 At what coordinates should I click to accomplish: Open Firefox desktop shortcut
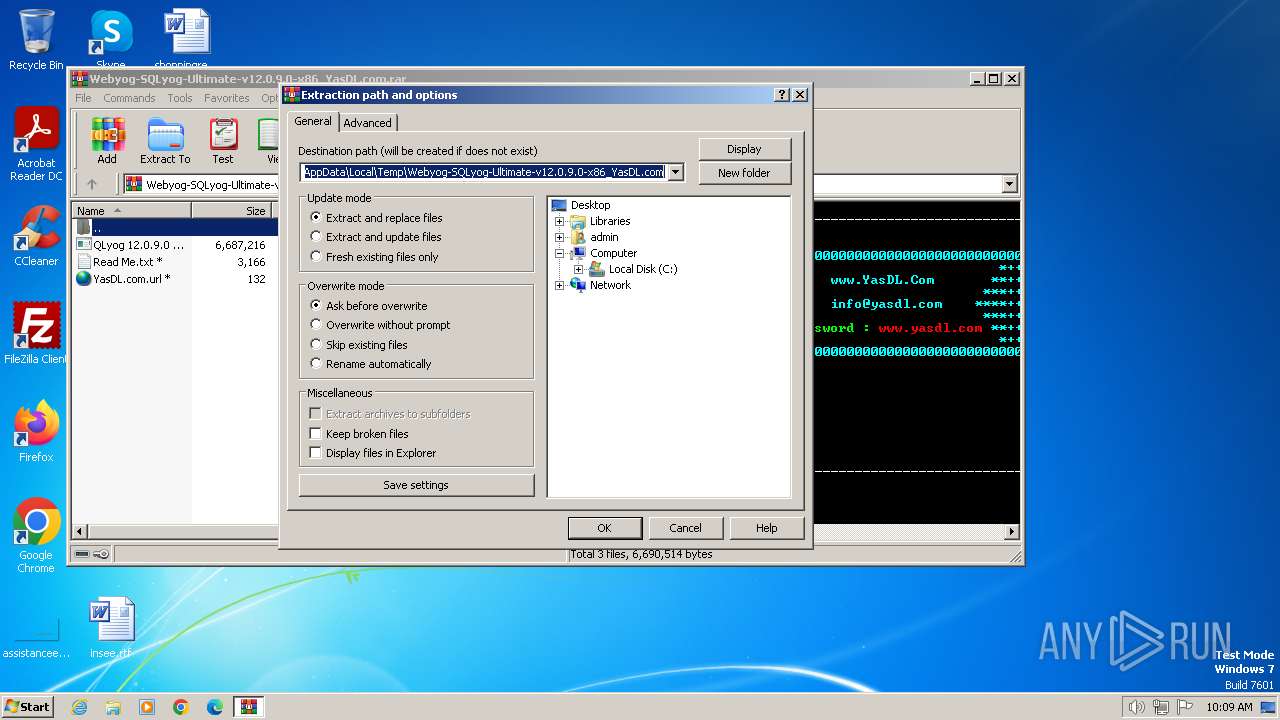coord(36,432)
